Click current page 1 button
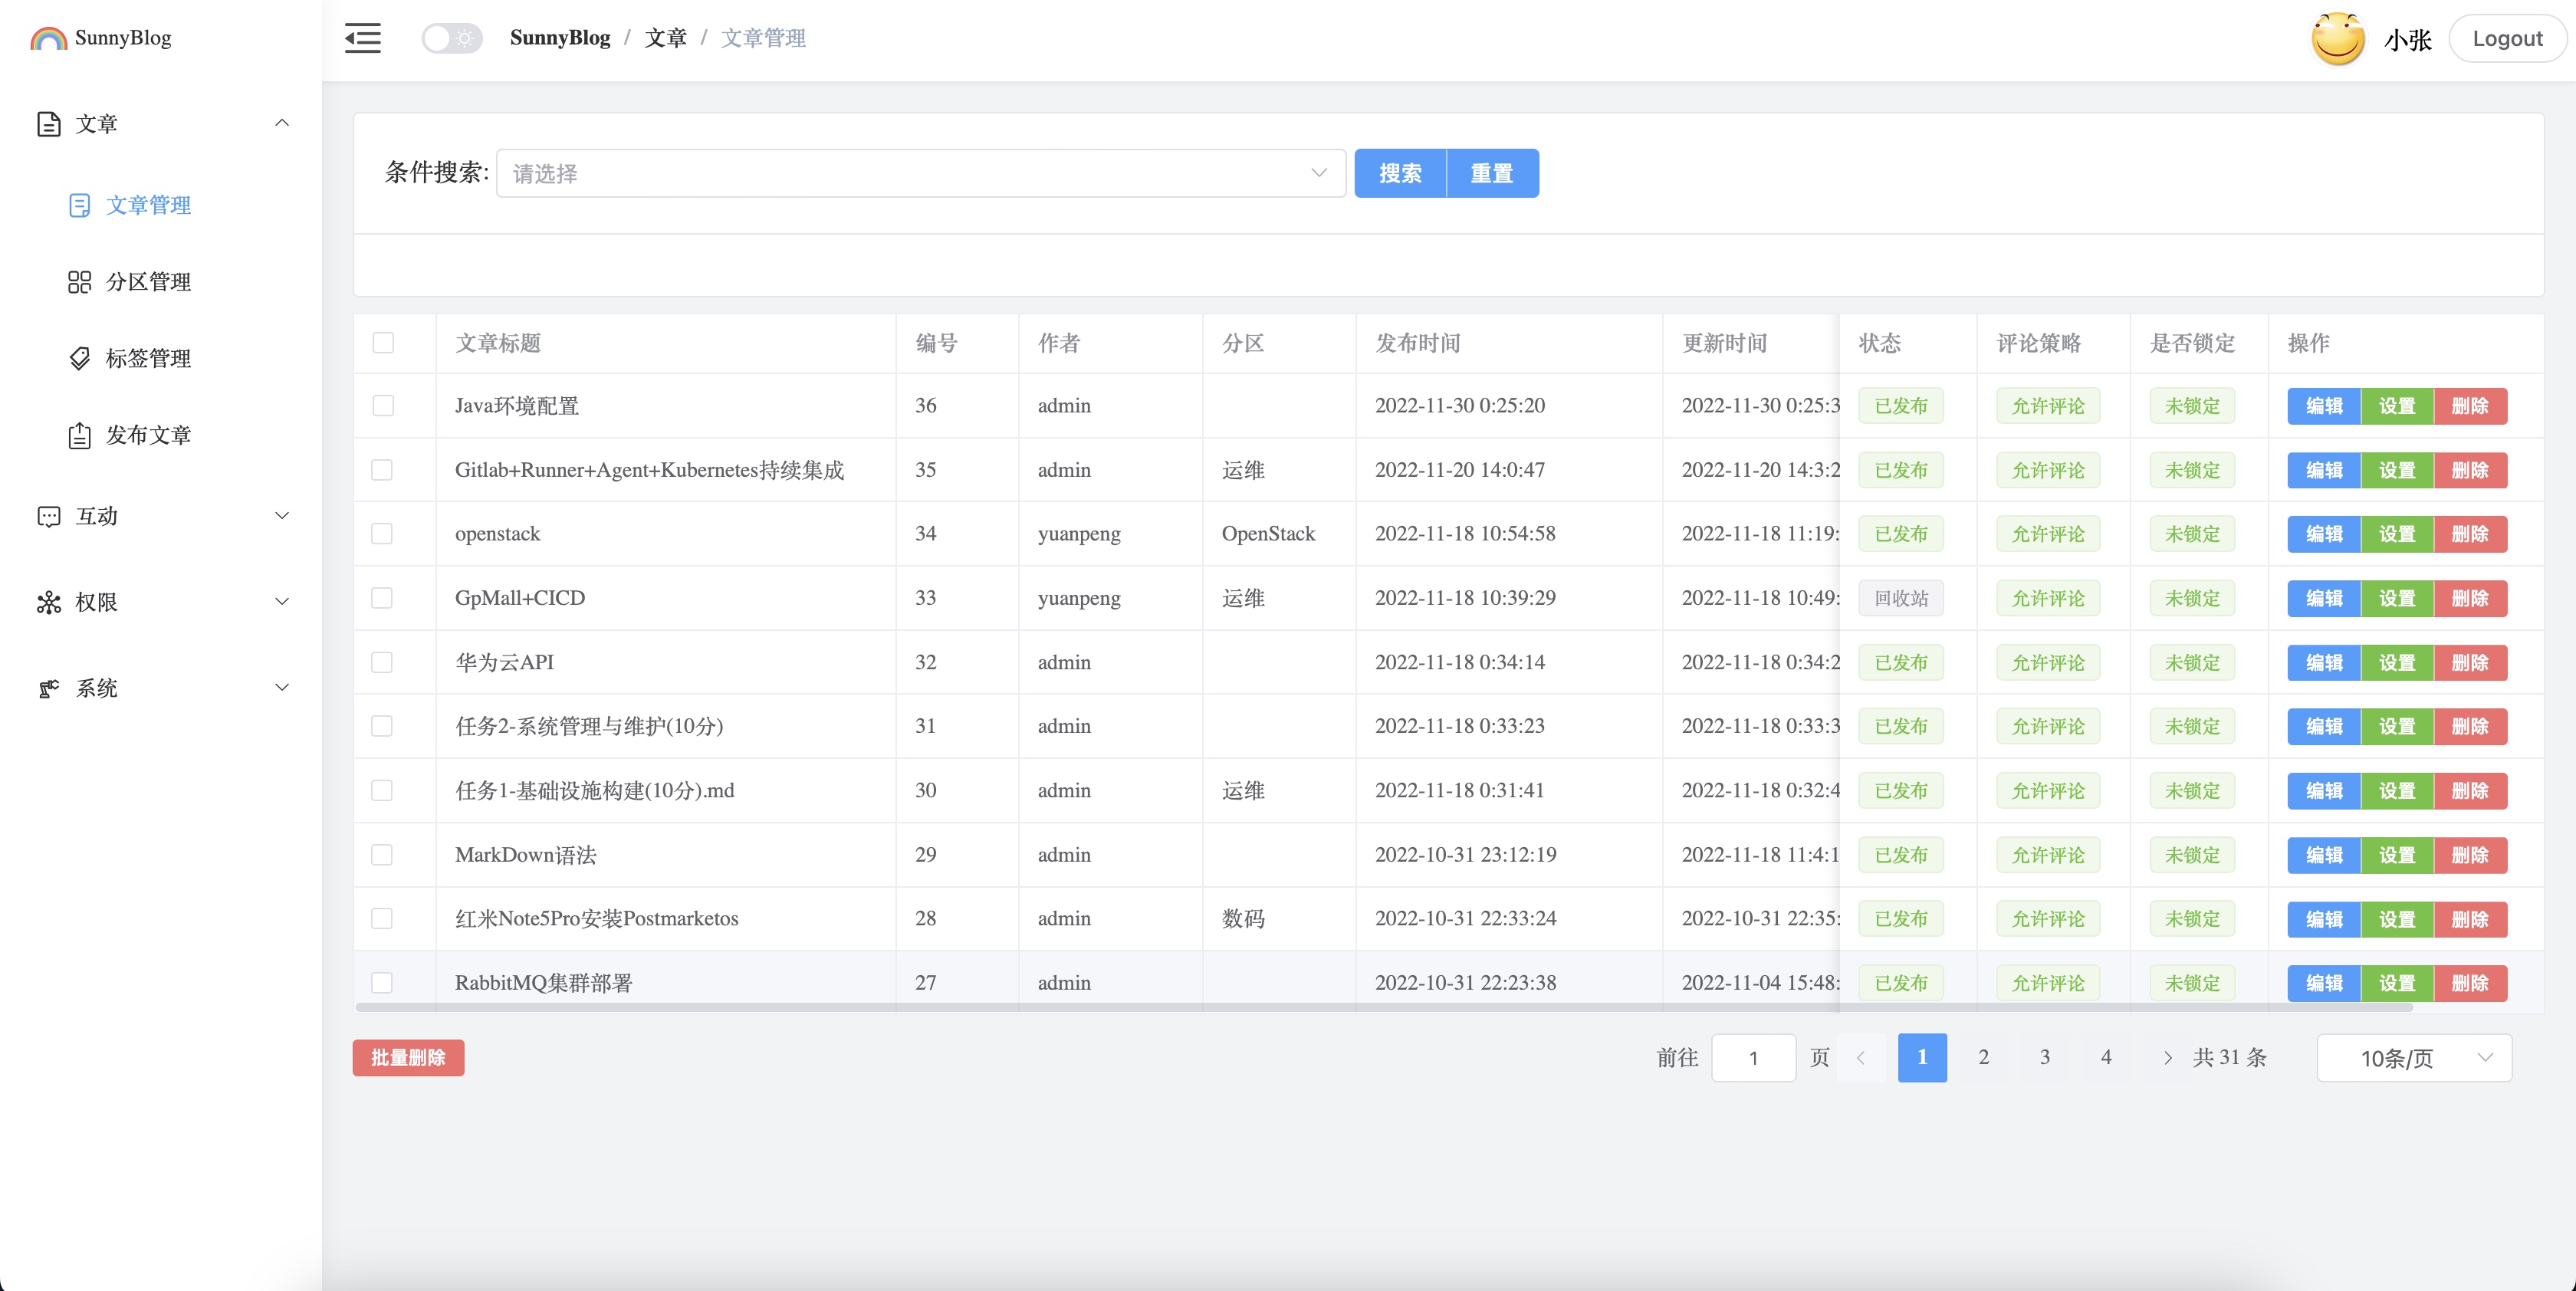The width and height of the screenshot is (2576, 1291). click(x=1922, y=1058)
